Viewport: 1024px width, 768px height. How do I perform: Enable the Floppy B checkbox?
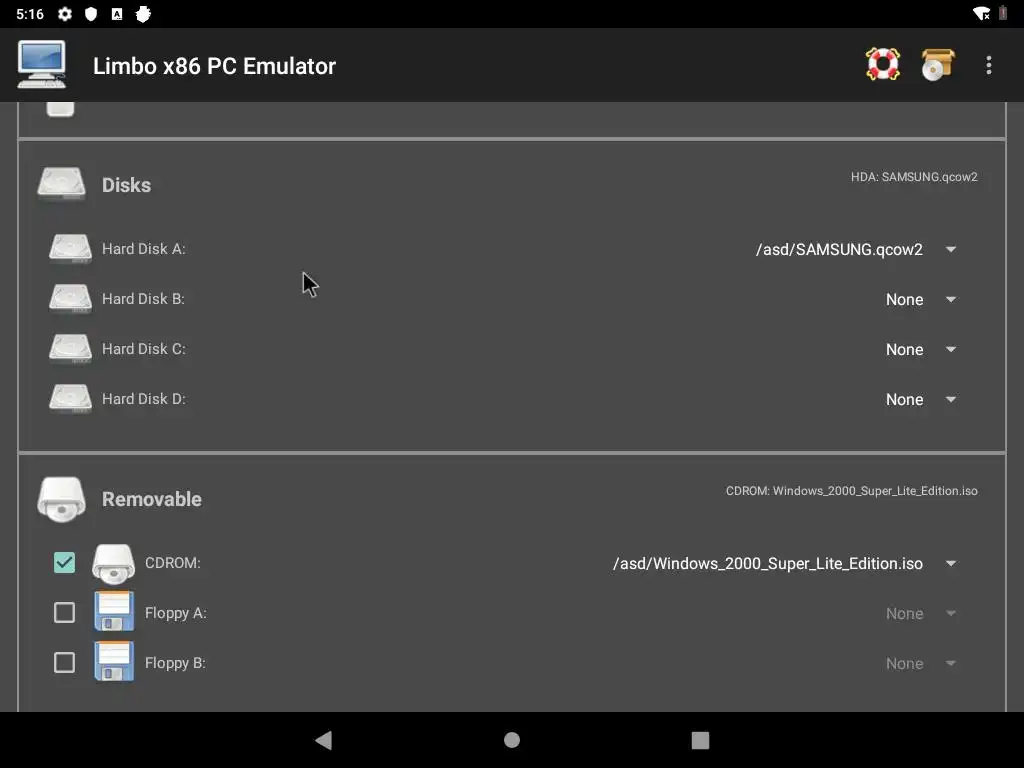64,662
